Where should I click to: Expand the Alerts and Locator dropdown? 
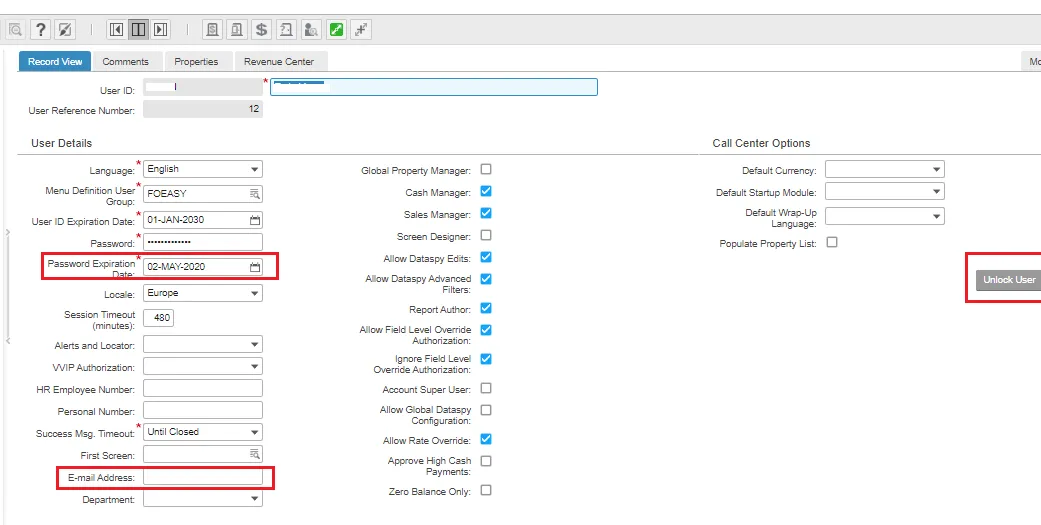(202, 344)
